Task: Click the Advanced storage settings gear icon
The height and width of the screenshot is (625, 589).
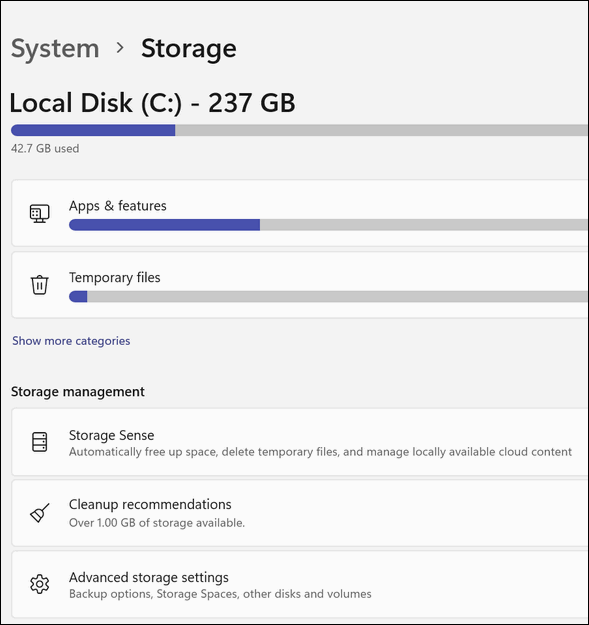Action: coord(39,584)
